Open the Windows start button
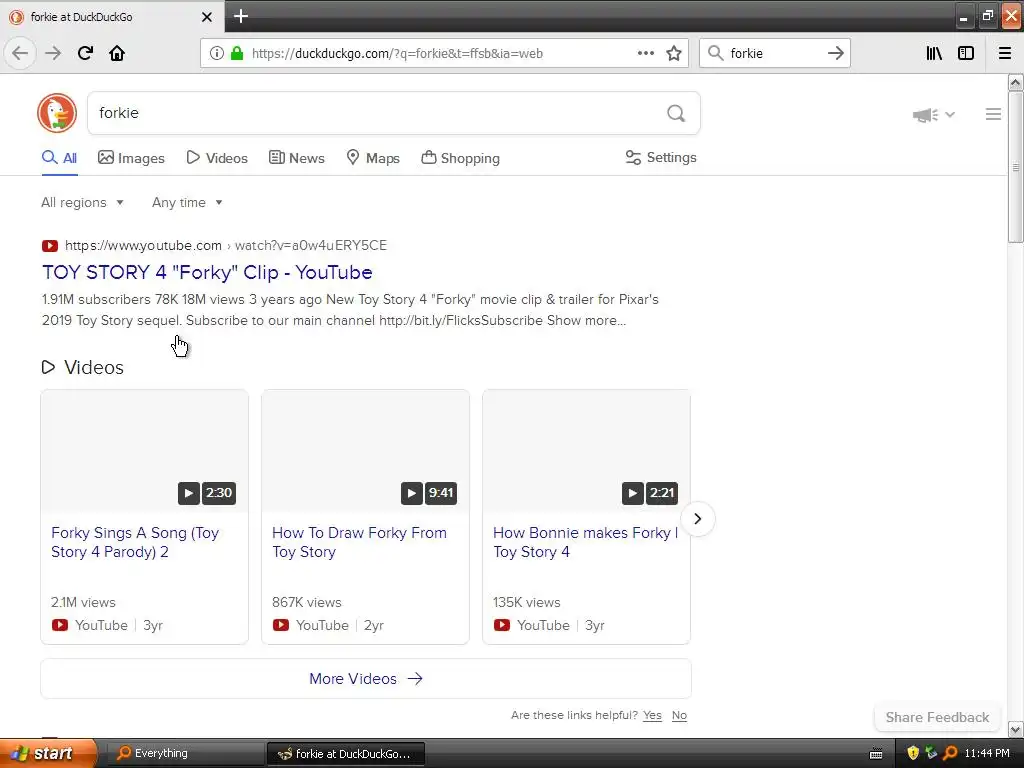This screenshot has width=1024, height=768. (48, 753)
